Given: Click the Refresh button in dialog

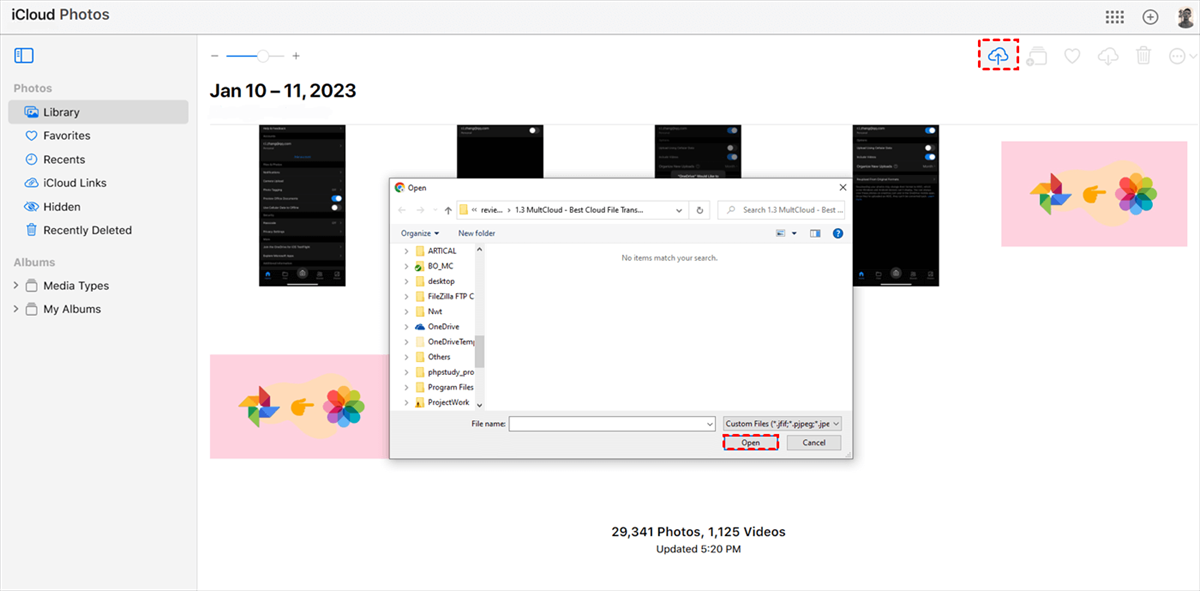Looking at the screenshot, I should click(x=700, y=210).
